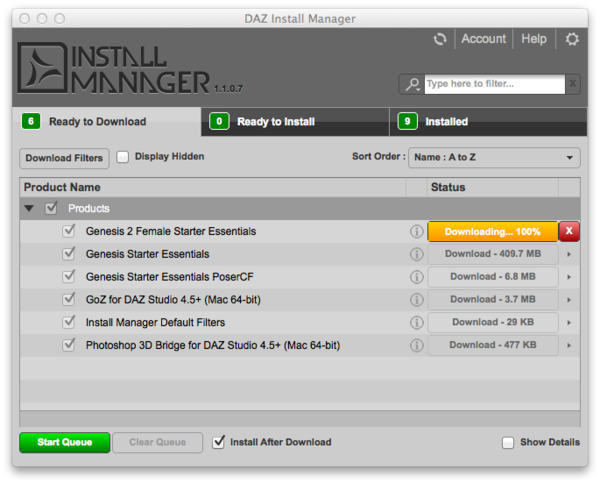Show info for Install Manager Default Filters
Viewport: 600px width, 484px height.
(x=416, y=323)
